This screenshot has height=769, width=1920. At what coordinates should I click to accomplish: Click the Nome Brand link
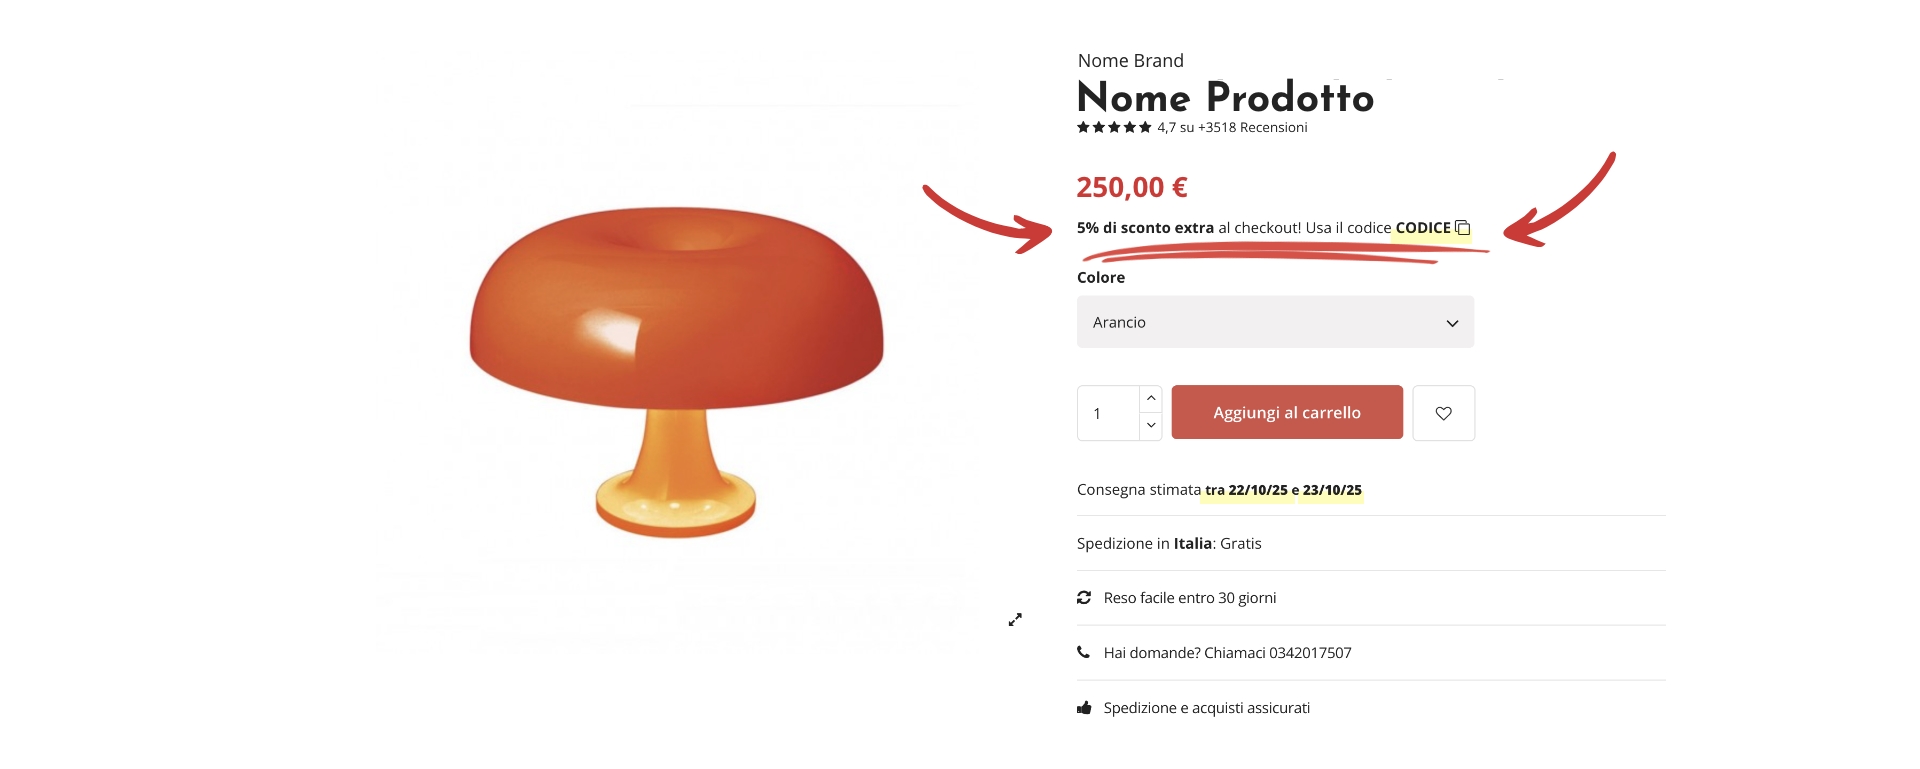point(1130,61)
